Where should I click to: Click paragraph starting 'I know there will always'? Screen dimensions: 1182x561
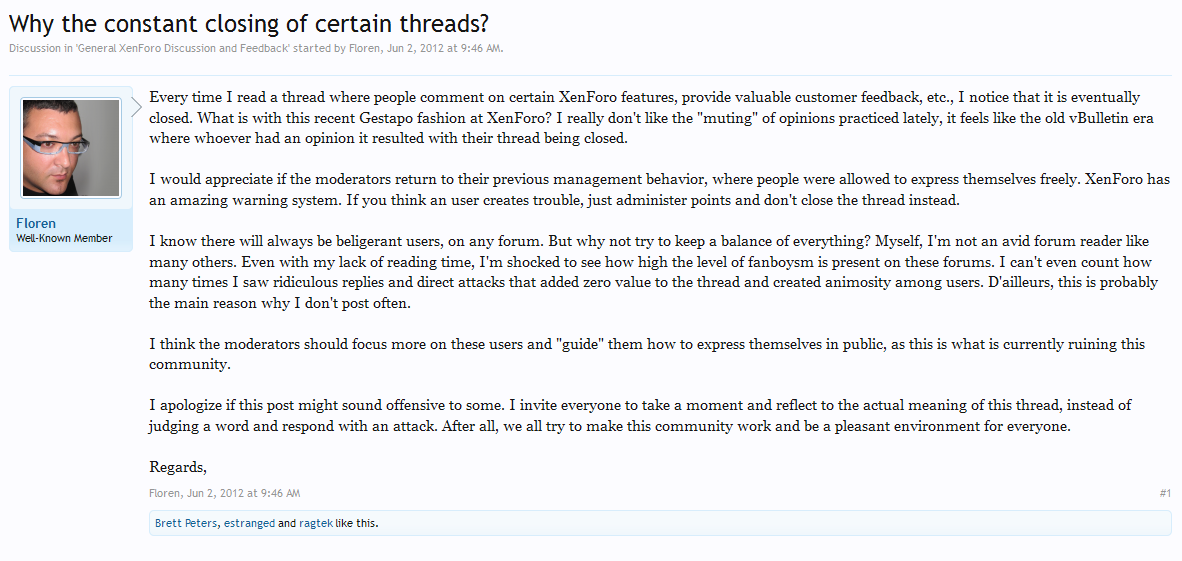[654, 273]
